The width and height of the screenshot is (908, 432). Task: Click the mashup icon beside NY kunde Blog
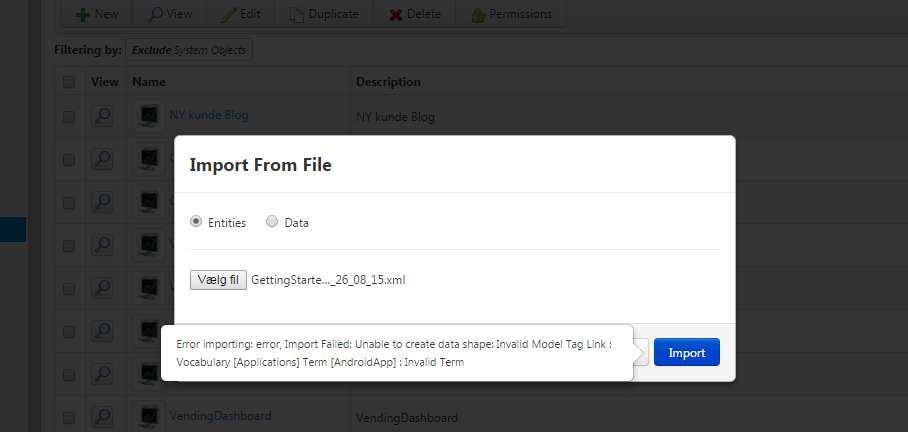149,116
